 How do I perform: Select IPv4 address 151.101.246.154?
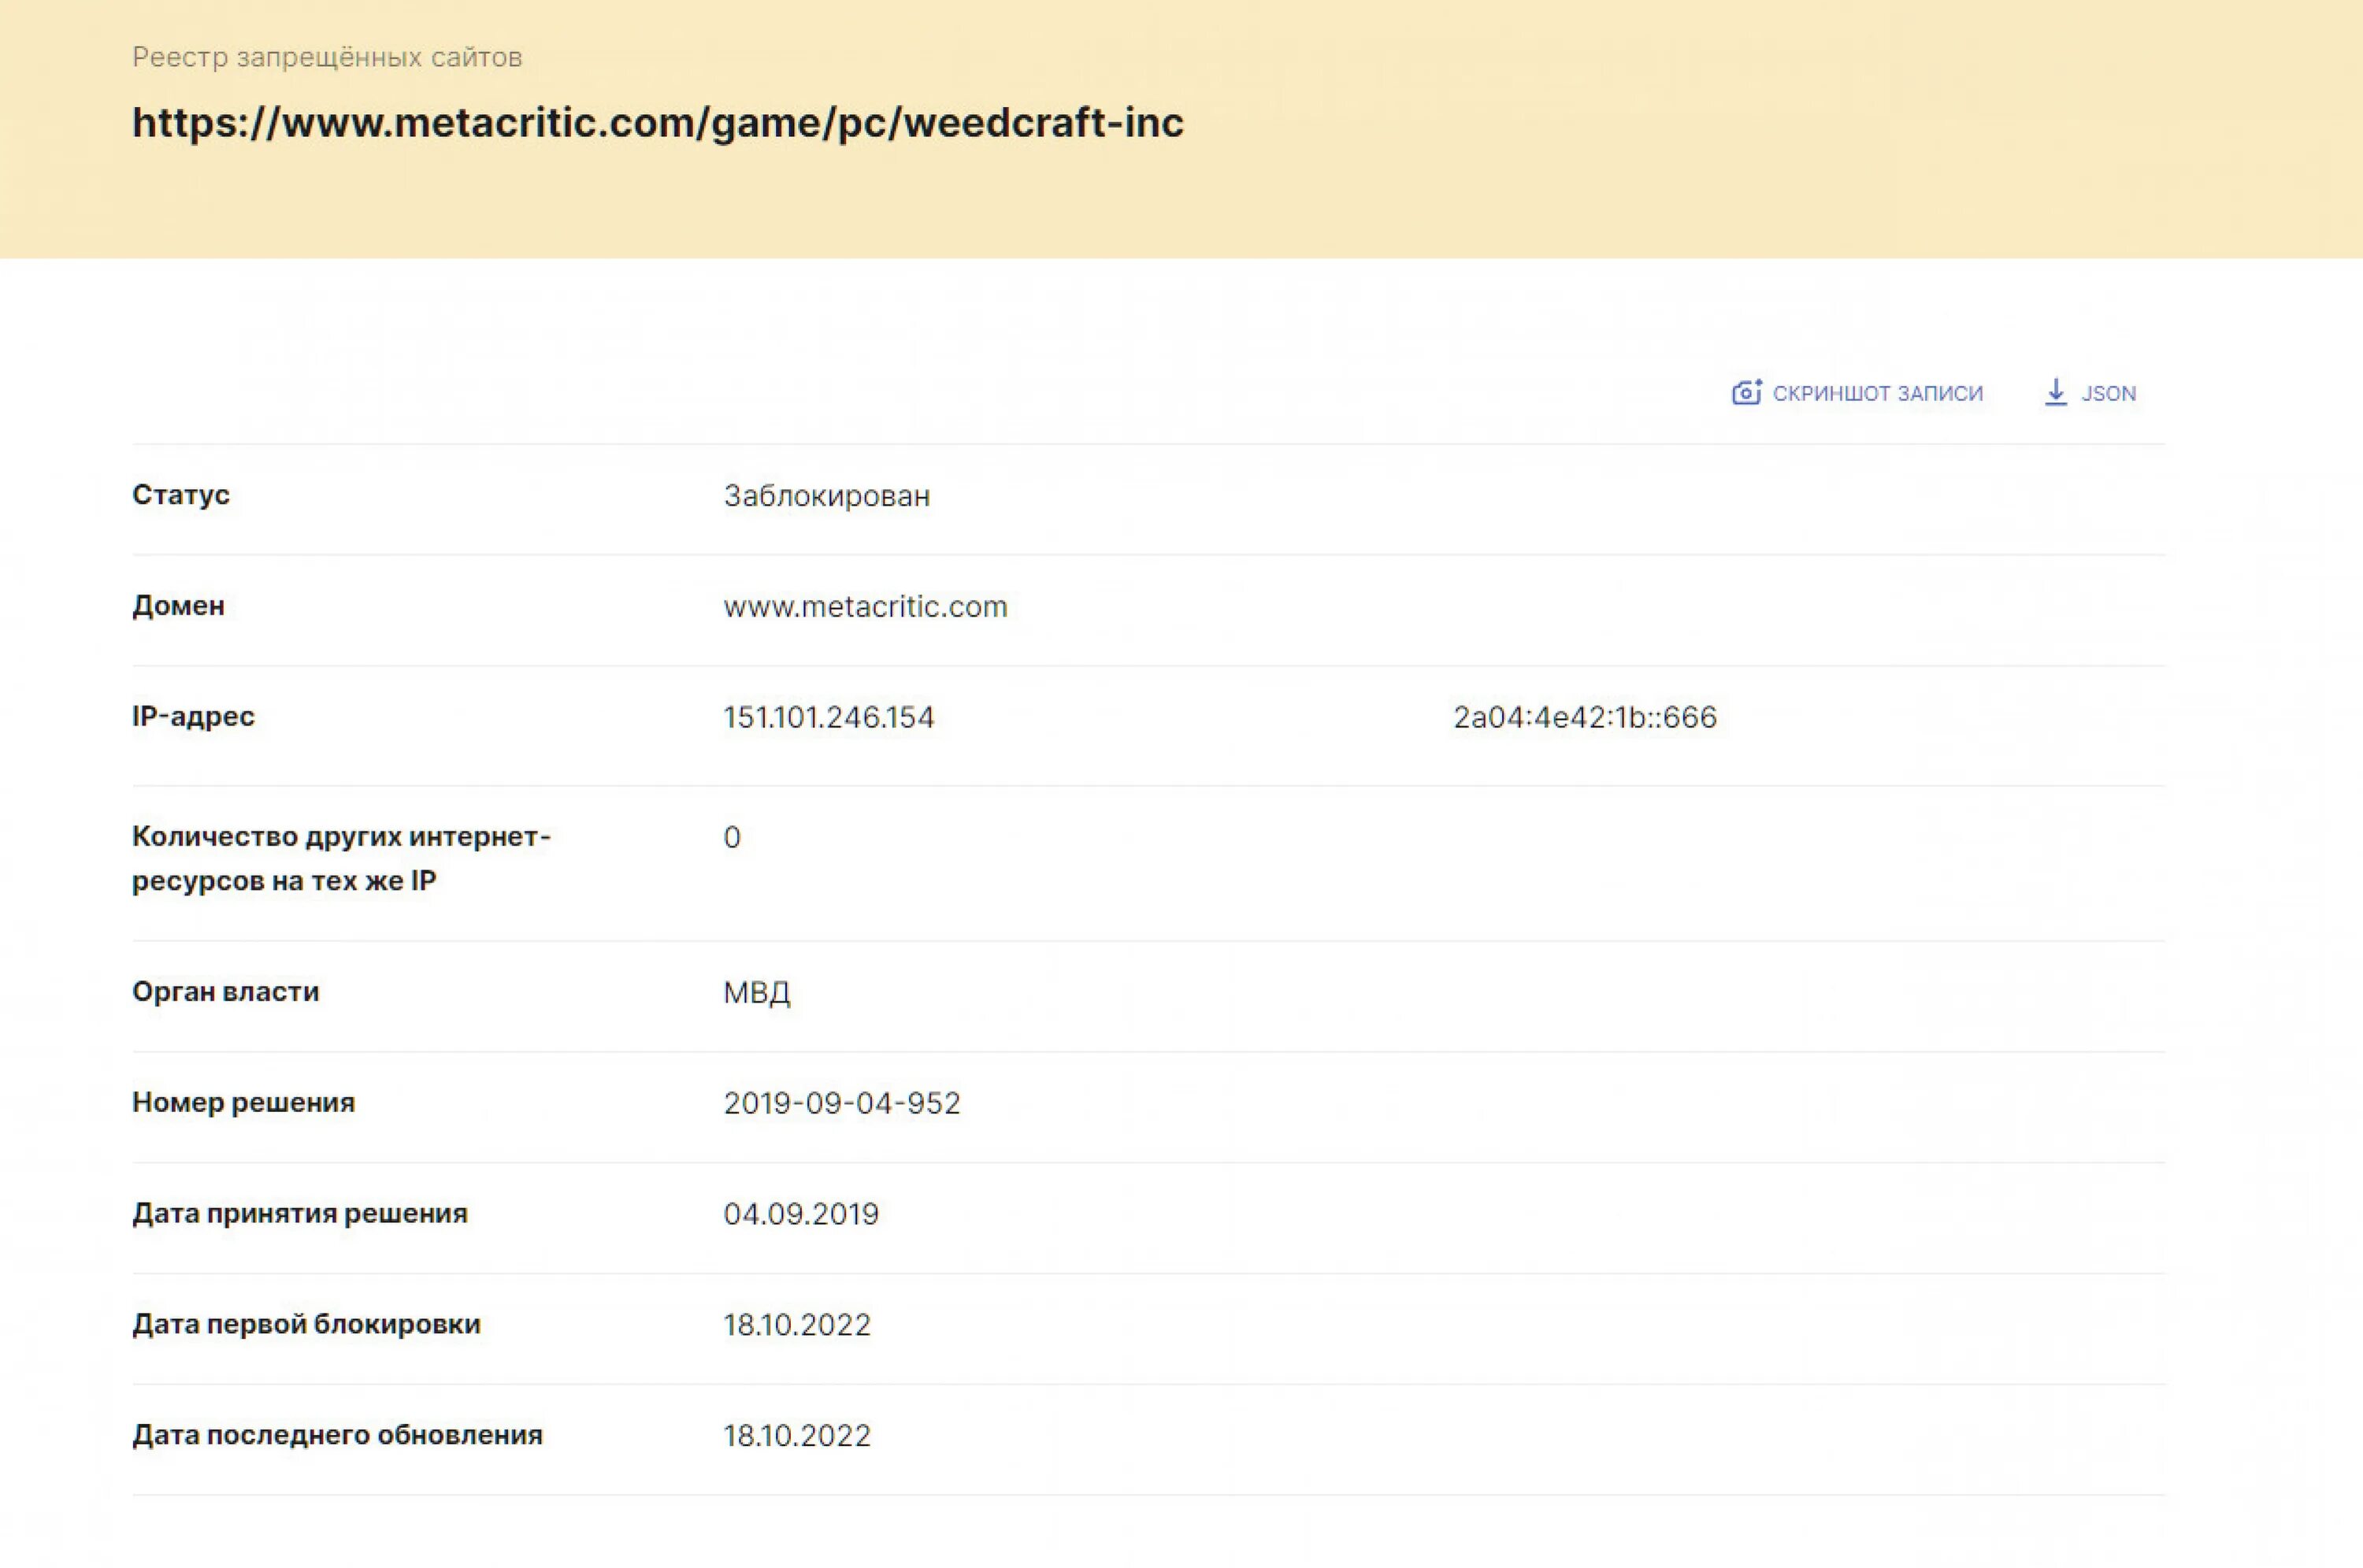point(828,717)
